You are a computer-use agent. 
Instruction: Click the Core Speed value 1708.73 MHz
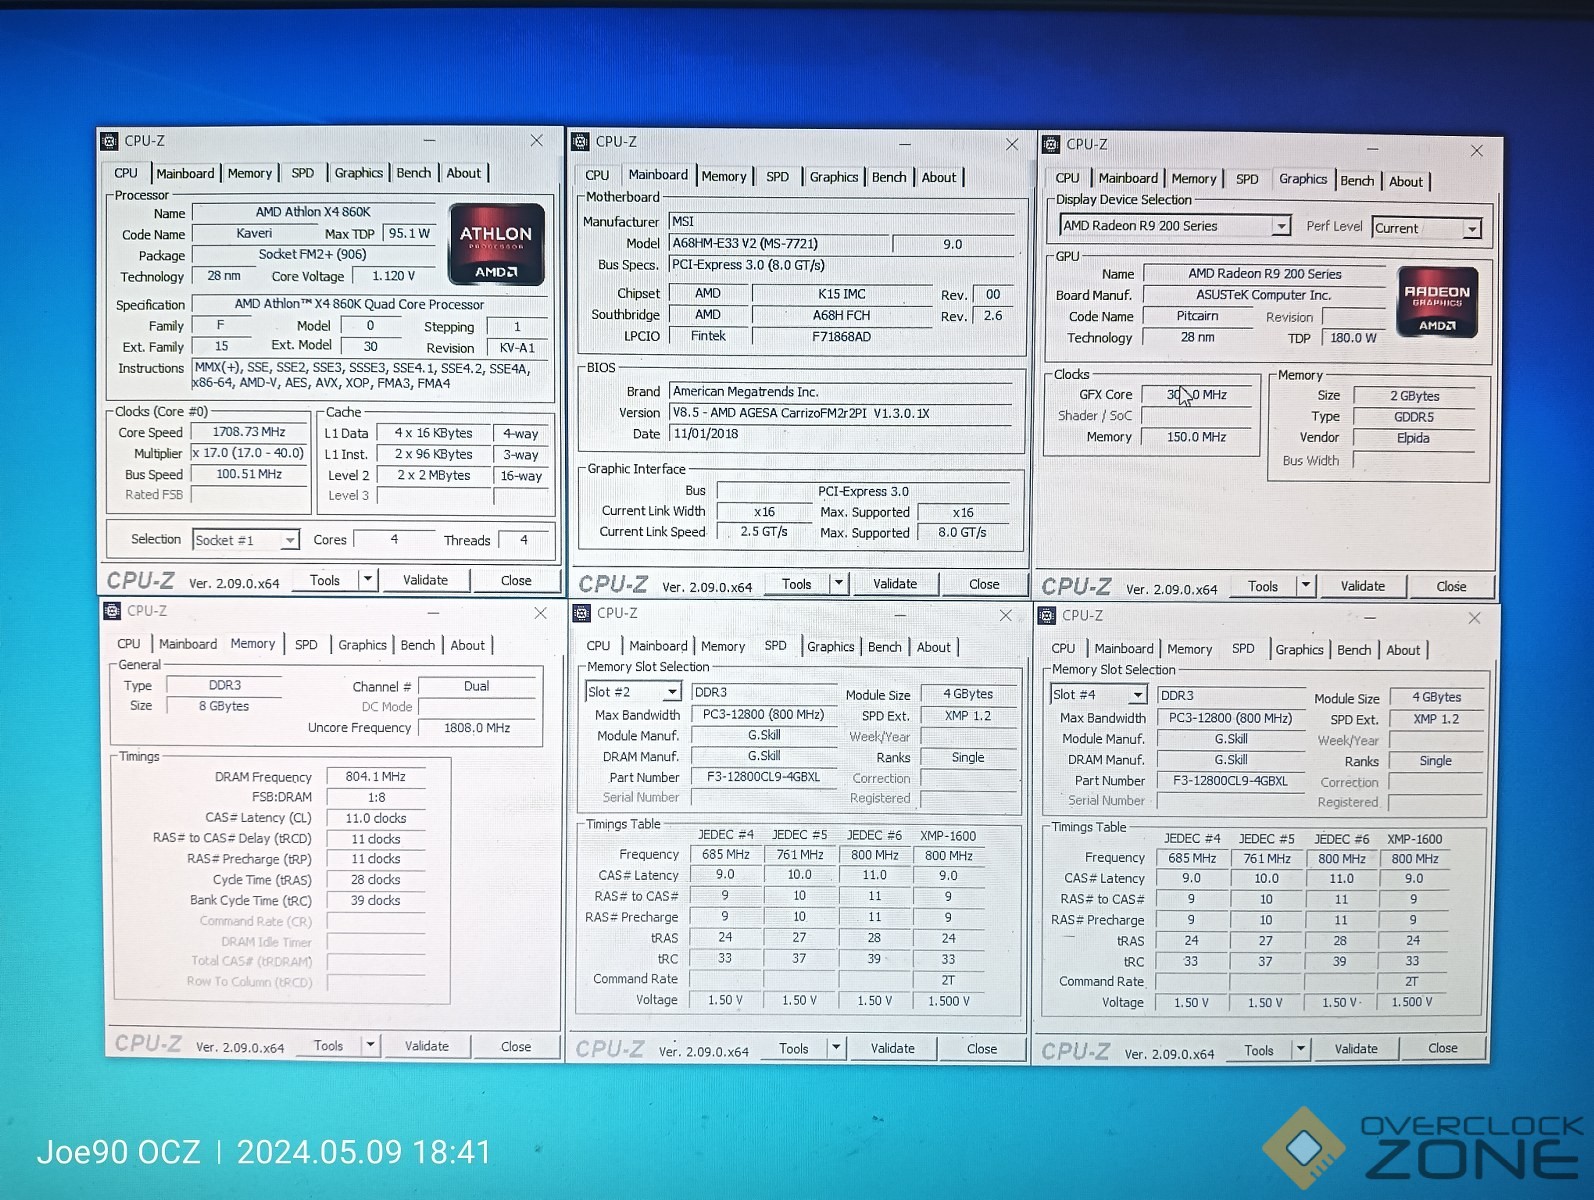[249, 432]
